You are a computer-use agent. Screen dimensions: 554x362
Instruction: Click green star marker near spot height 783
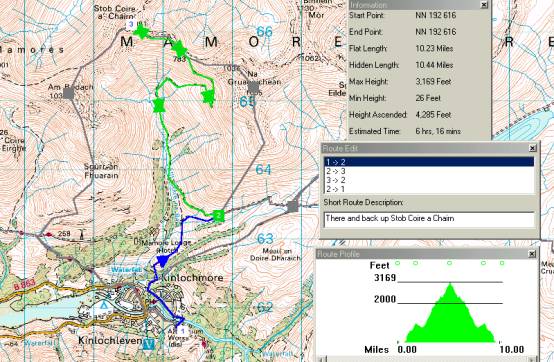click(179, 48)
